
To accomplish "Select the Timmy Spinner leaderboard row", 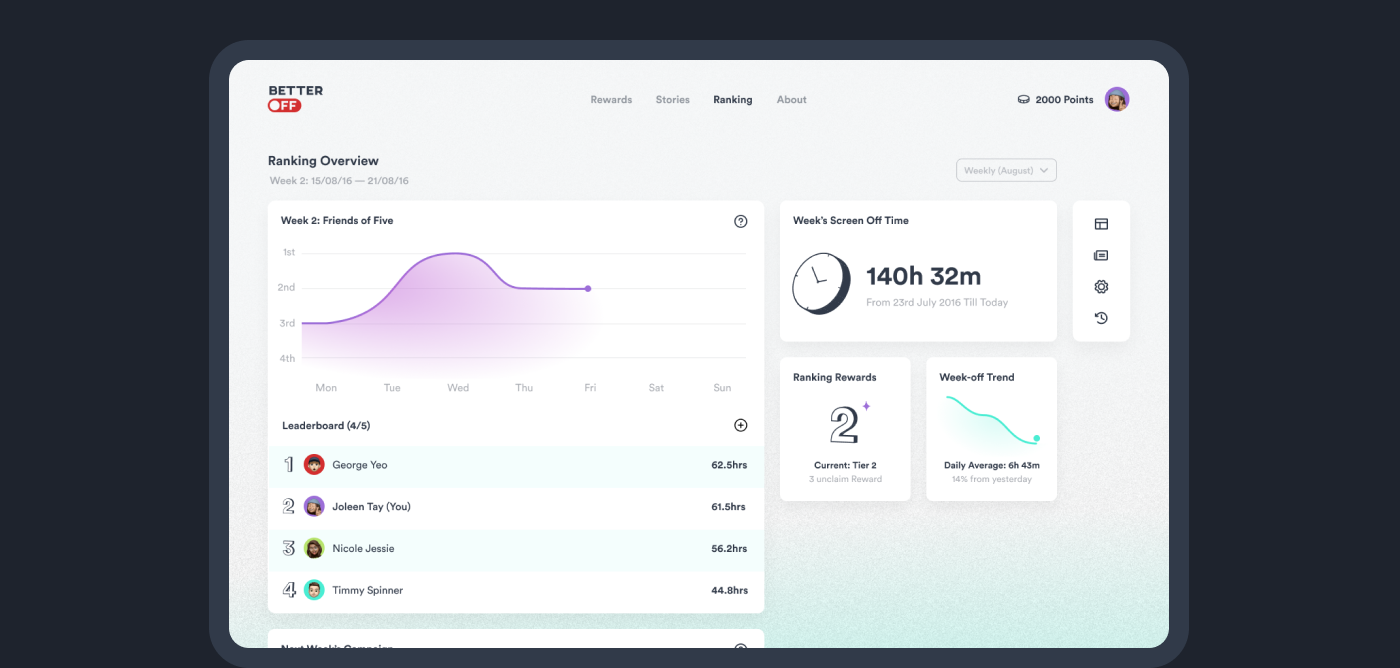I will point(516,590).
